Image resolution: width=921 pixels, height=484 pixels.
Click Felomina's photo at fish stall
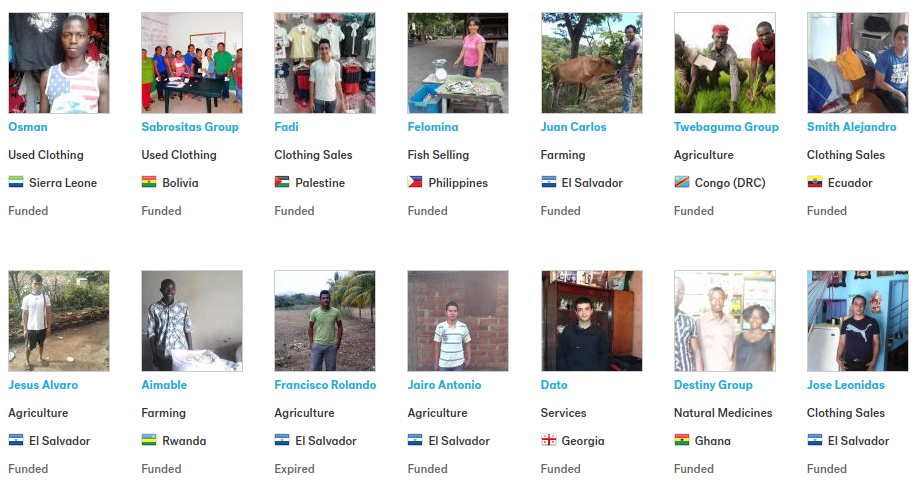click(x=458, y=63)
